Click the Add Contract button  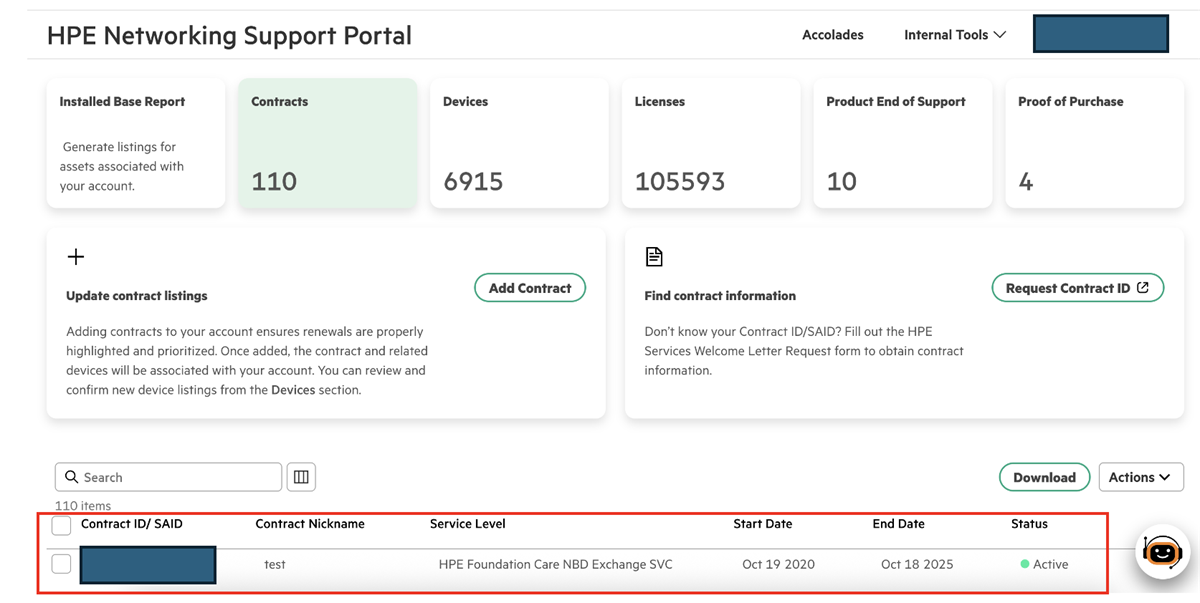(530, 288)
